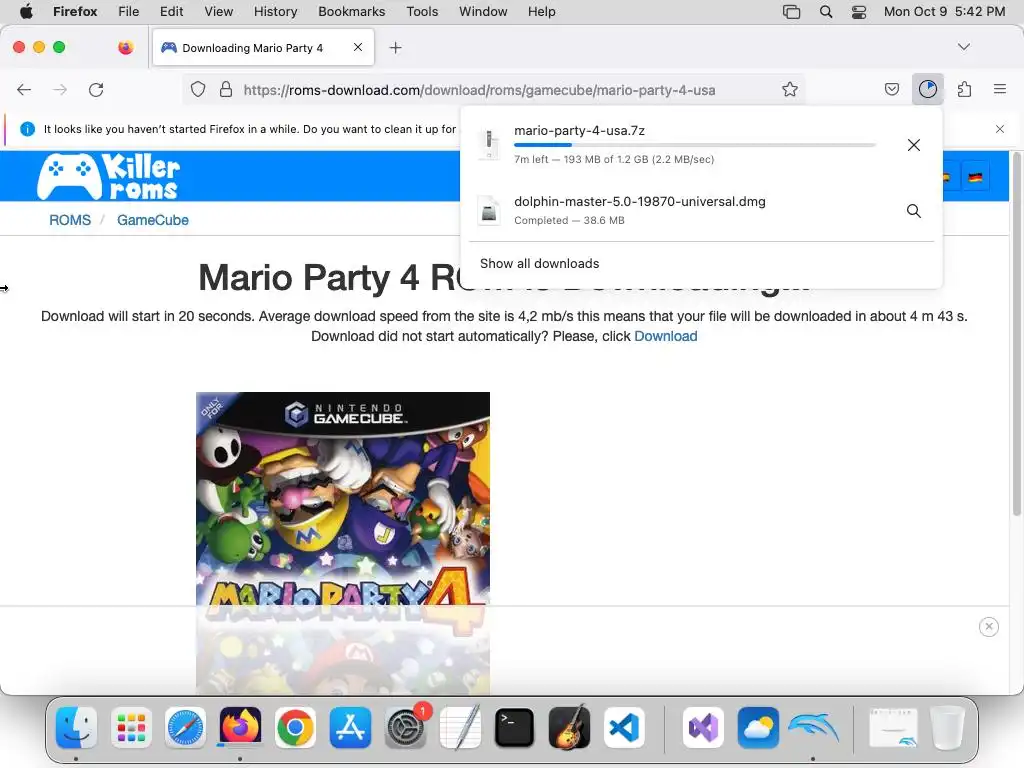This screenshot has height=768, width=1024.
Task: Open the File menu
Action: coord(128,12)
